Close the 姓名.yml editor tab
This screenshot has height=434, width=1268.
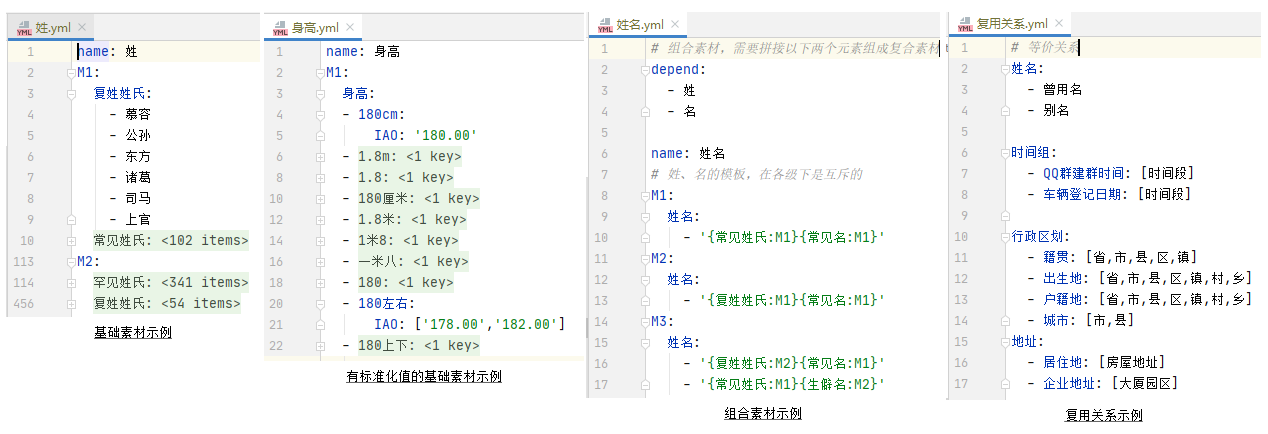click(676, 24)
